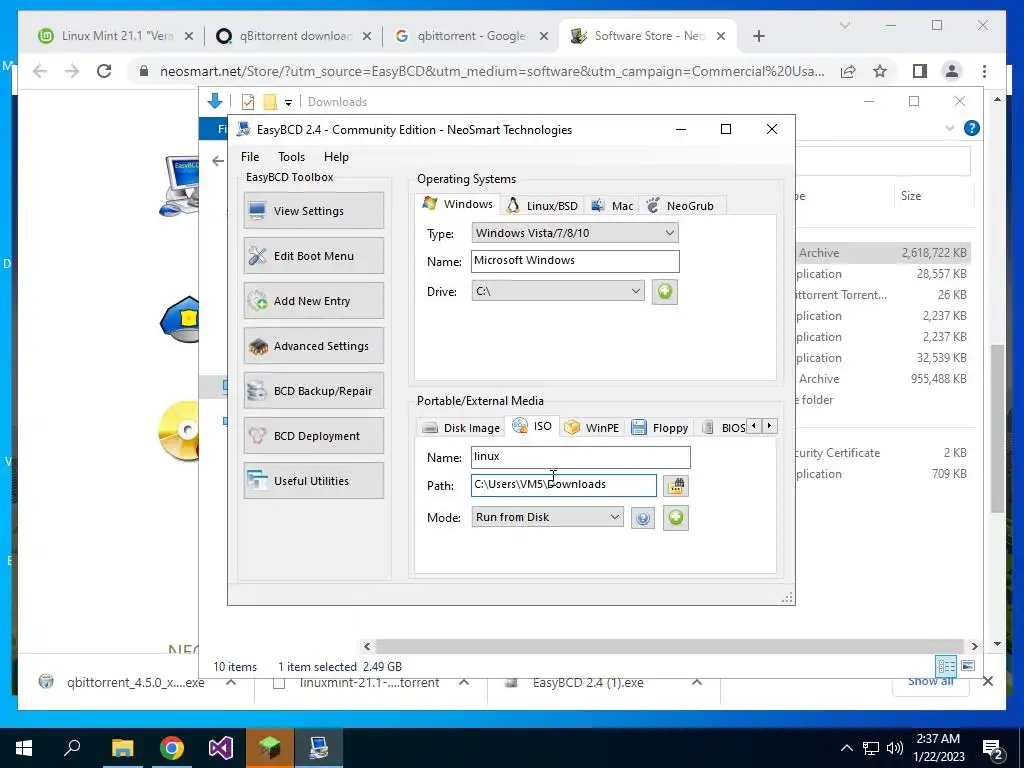Viewport: 1024px width, 768px height.
Task: Switch to the Disk Image tab
Action: pos(461,428)
